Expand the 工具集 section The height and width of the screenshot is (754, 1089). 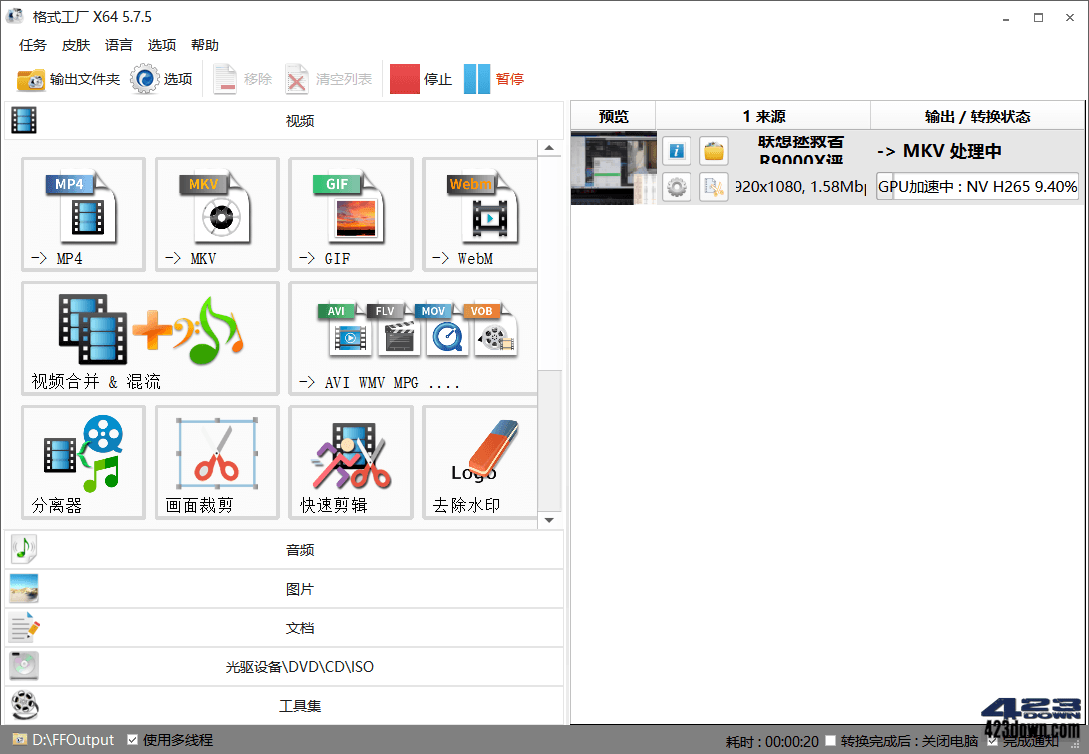pos(298,705)
